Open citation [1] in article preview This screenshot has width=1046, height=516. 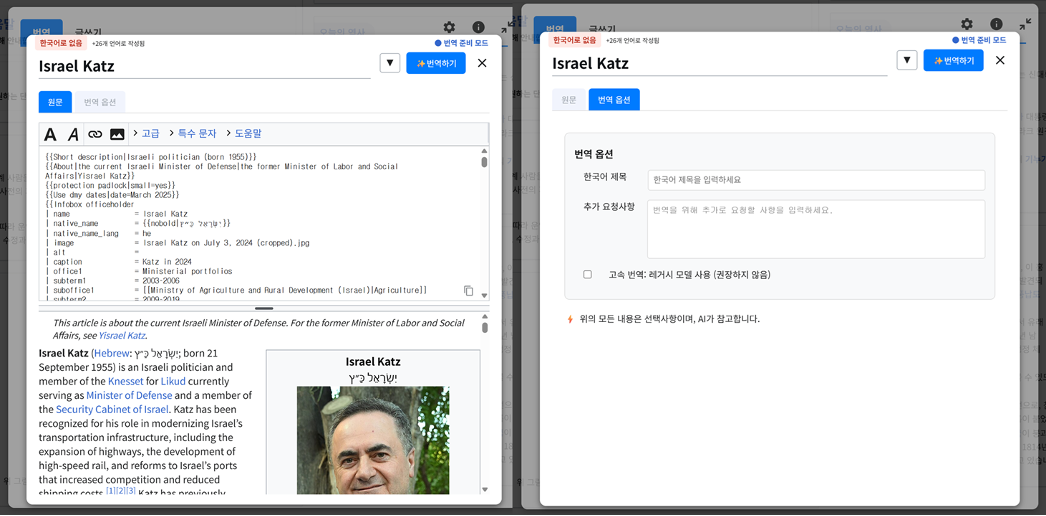click(x=111, y=491)
